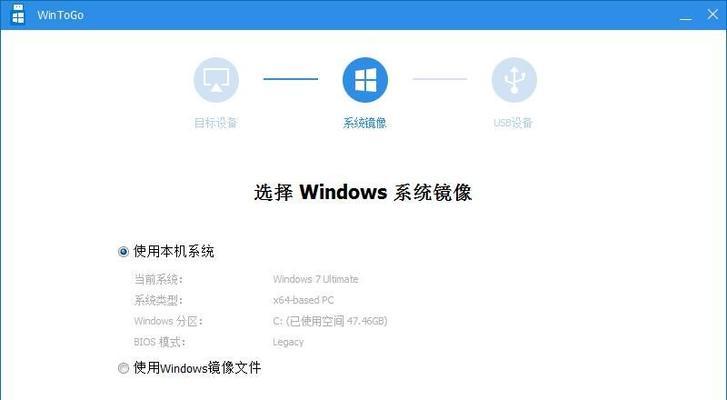The image size is (727, 400).
Task: Select the USB device step icon
Action: (514, 80)
